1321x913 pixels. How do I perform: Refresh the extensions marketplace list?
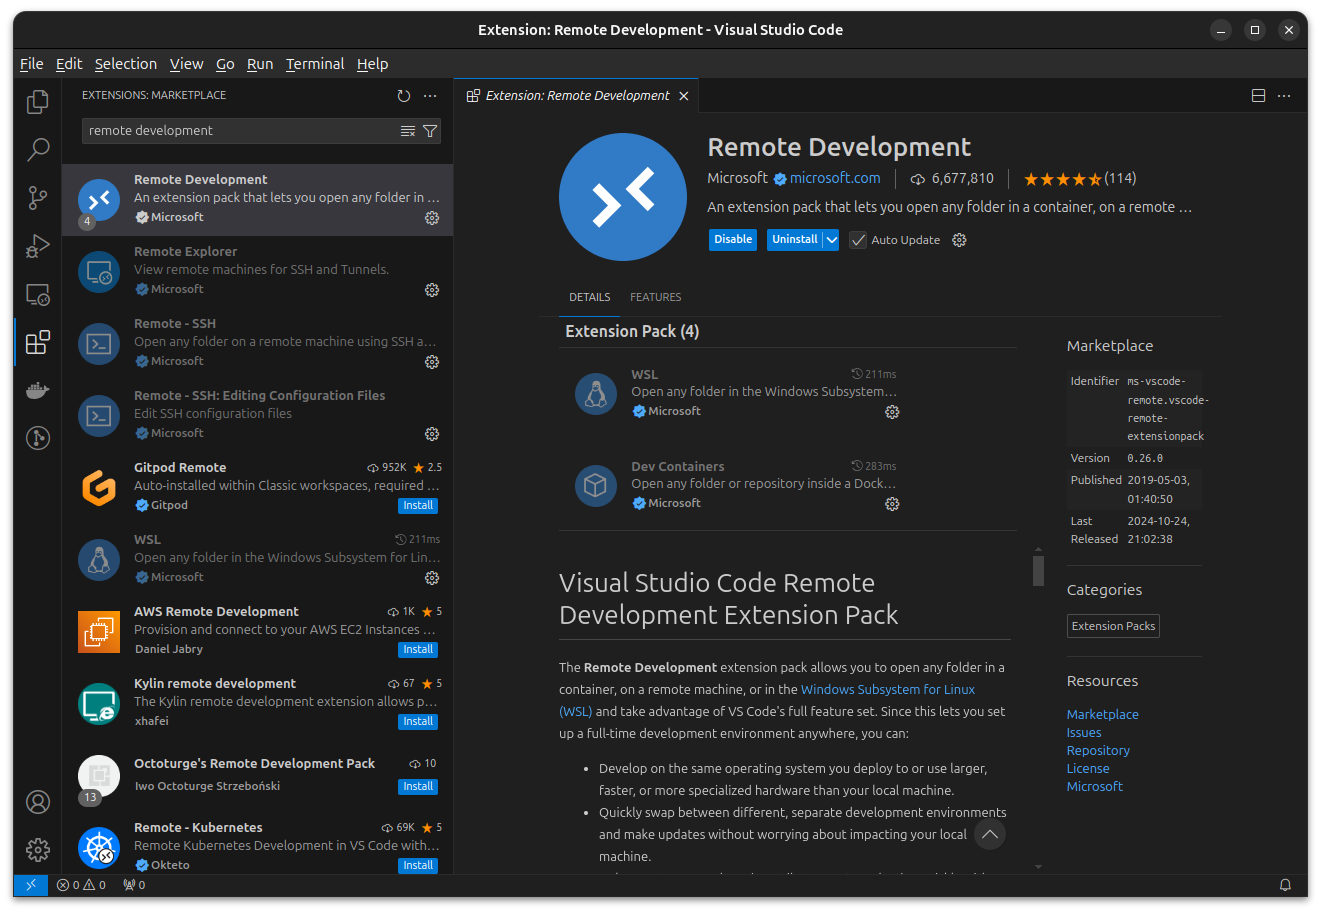pos(404,96)
